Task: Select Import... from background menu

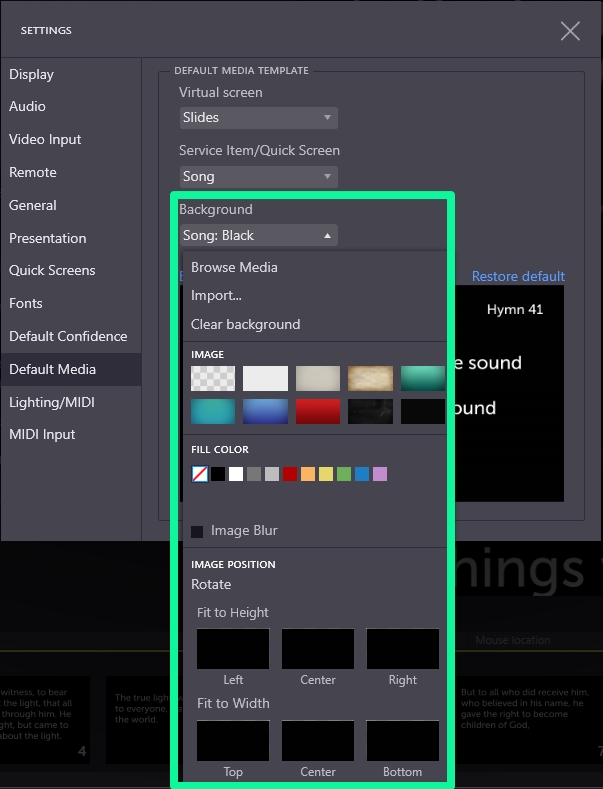Action: (x=216, y=295)
